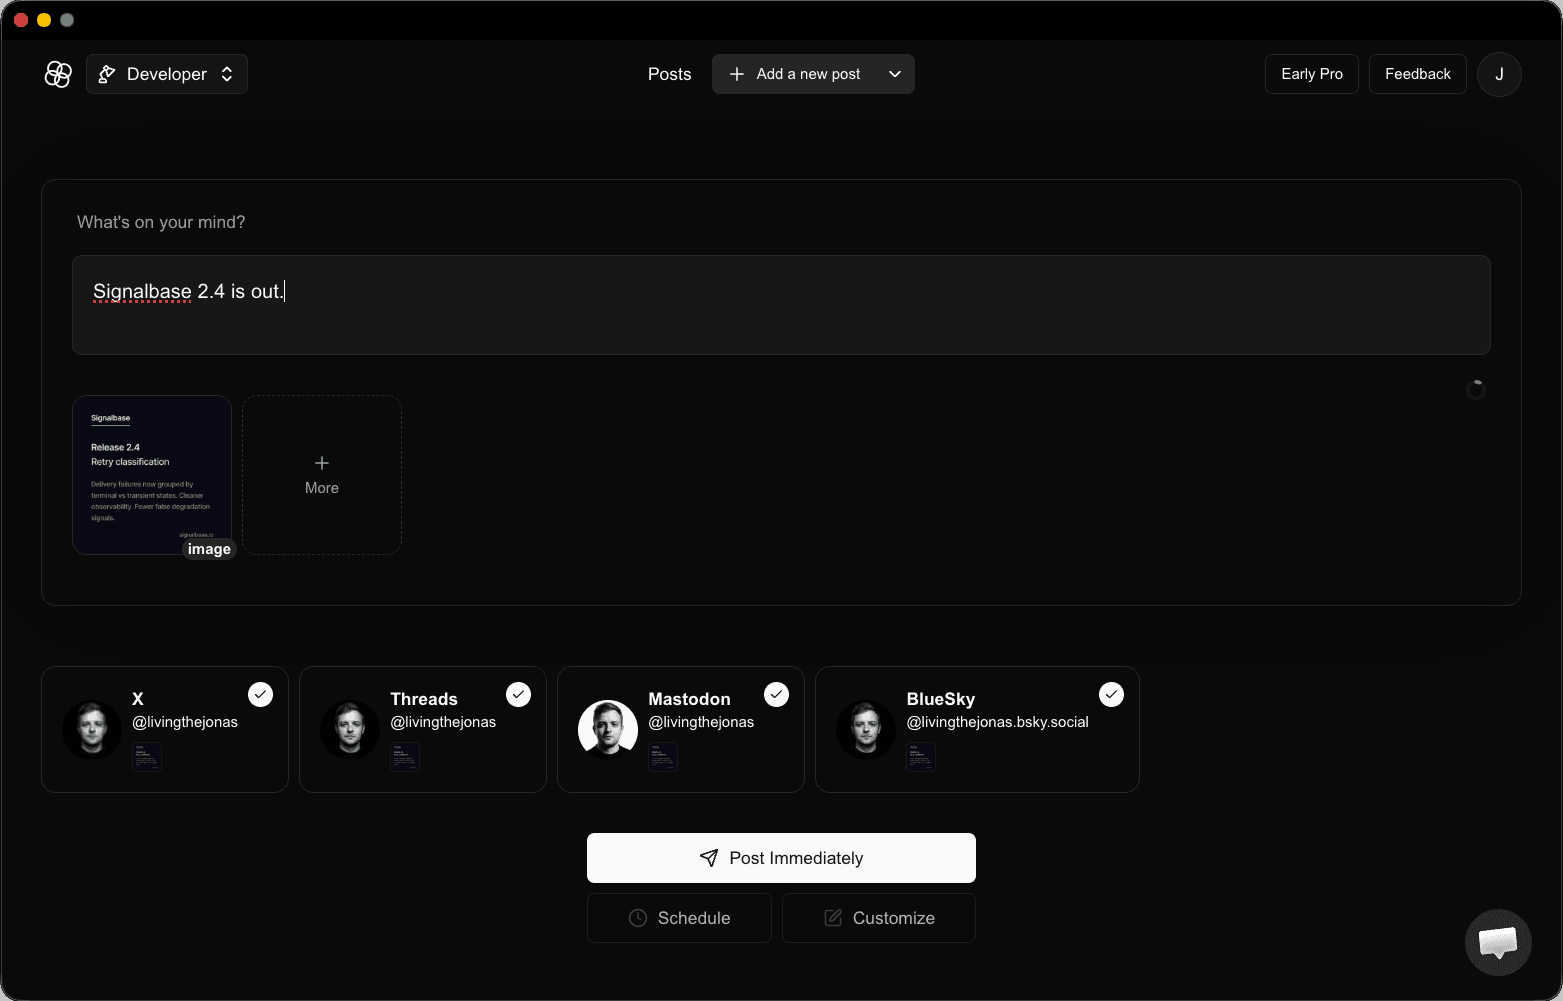Open the X card image preview

pos(147,757)
